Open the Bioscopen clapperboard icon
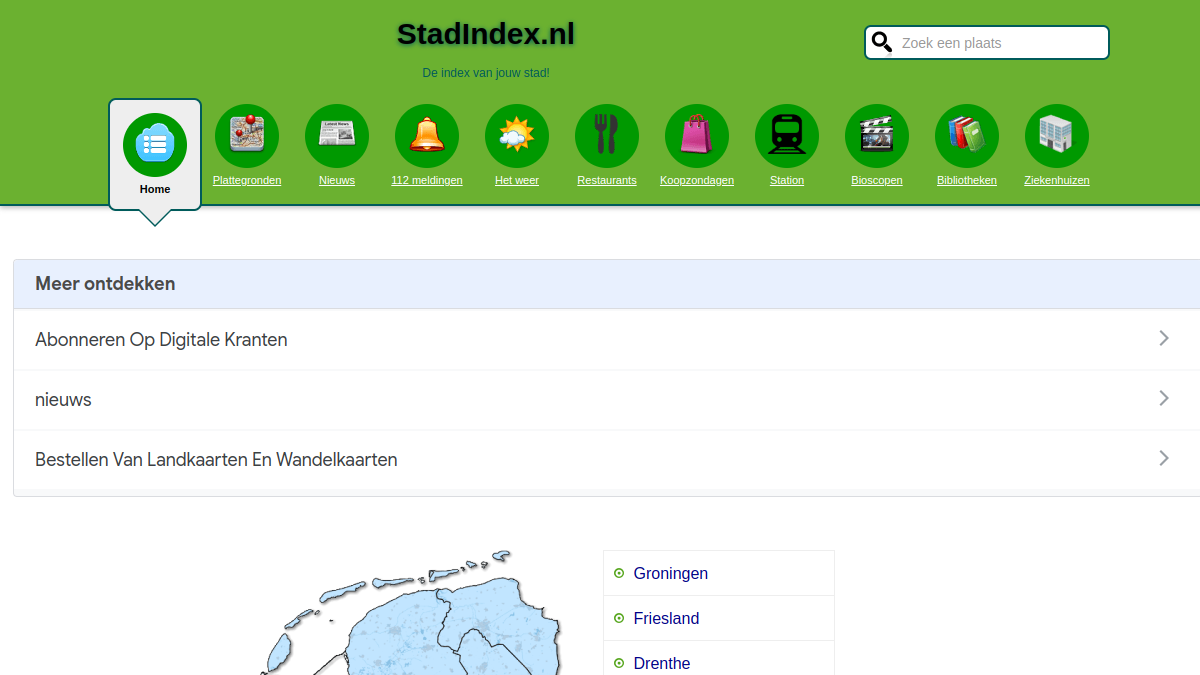 (877, 136)
